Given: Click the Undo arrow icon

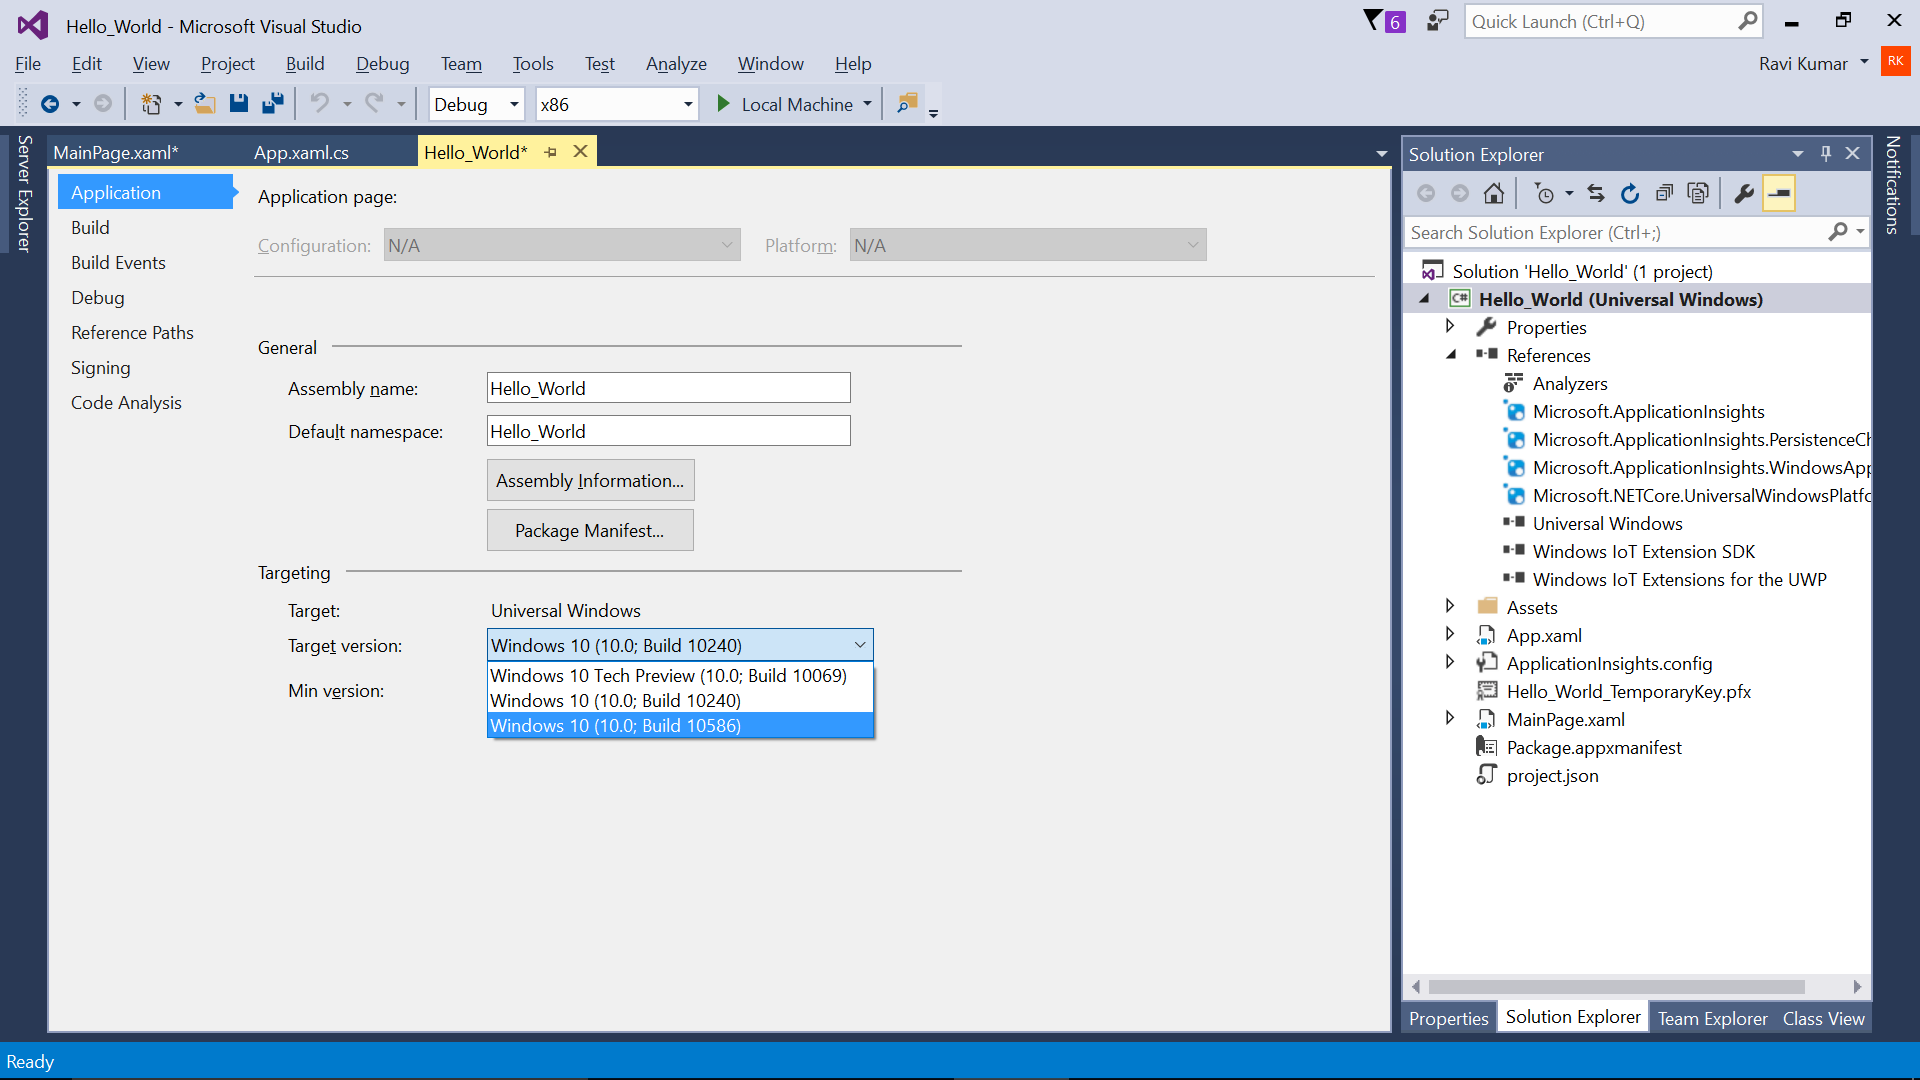Looking at the screenshot, I should 320,103.
